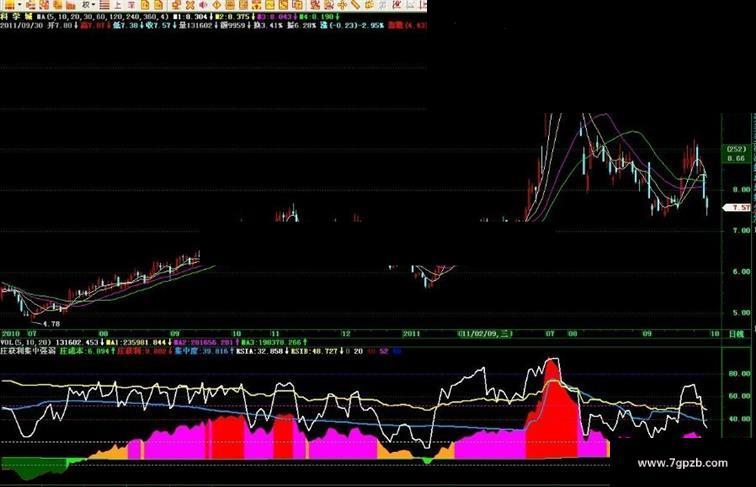Click the '2010' year label on time axis

[x=11, y=333]
